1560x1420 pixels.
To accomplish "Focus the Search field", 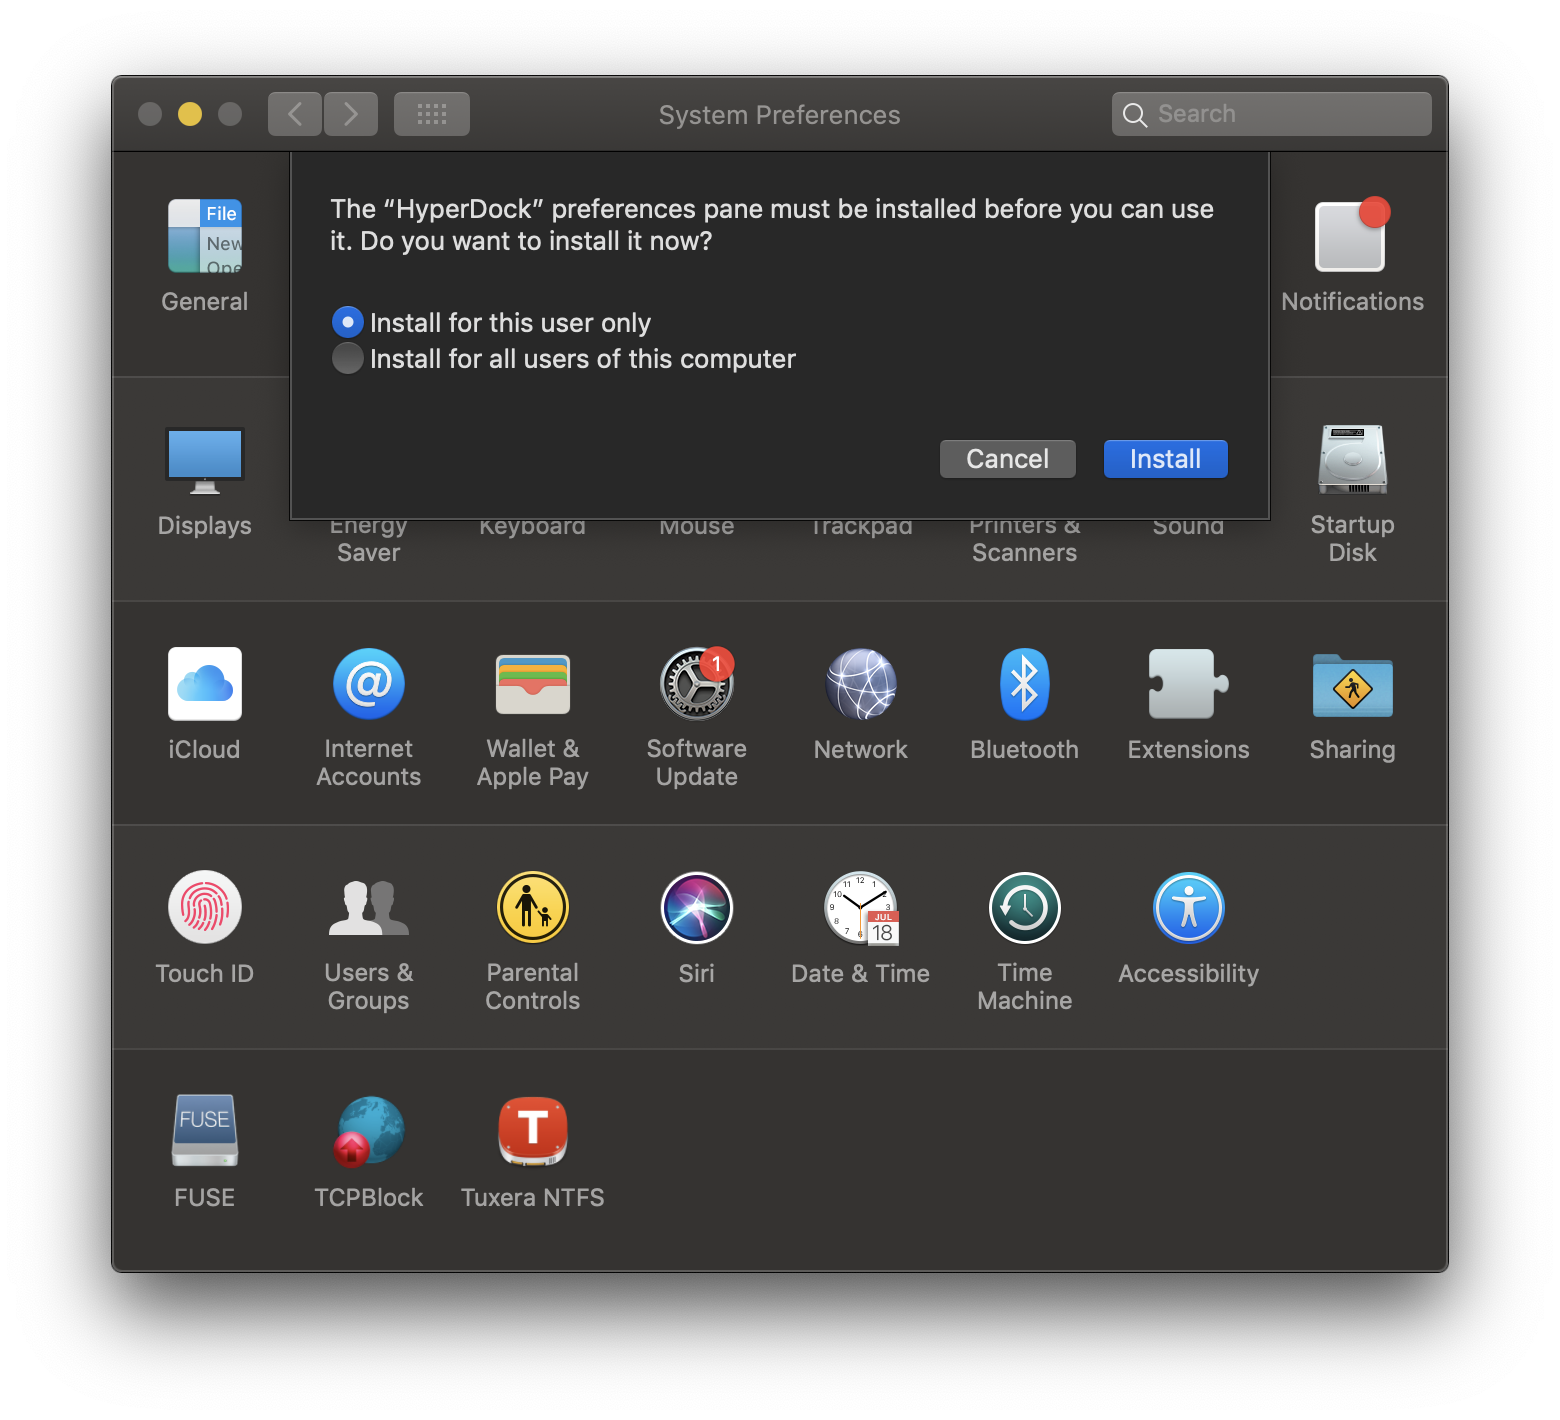I will (1272, 114).
